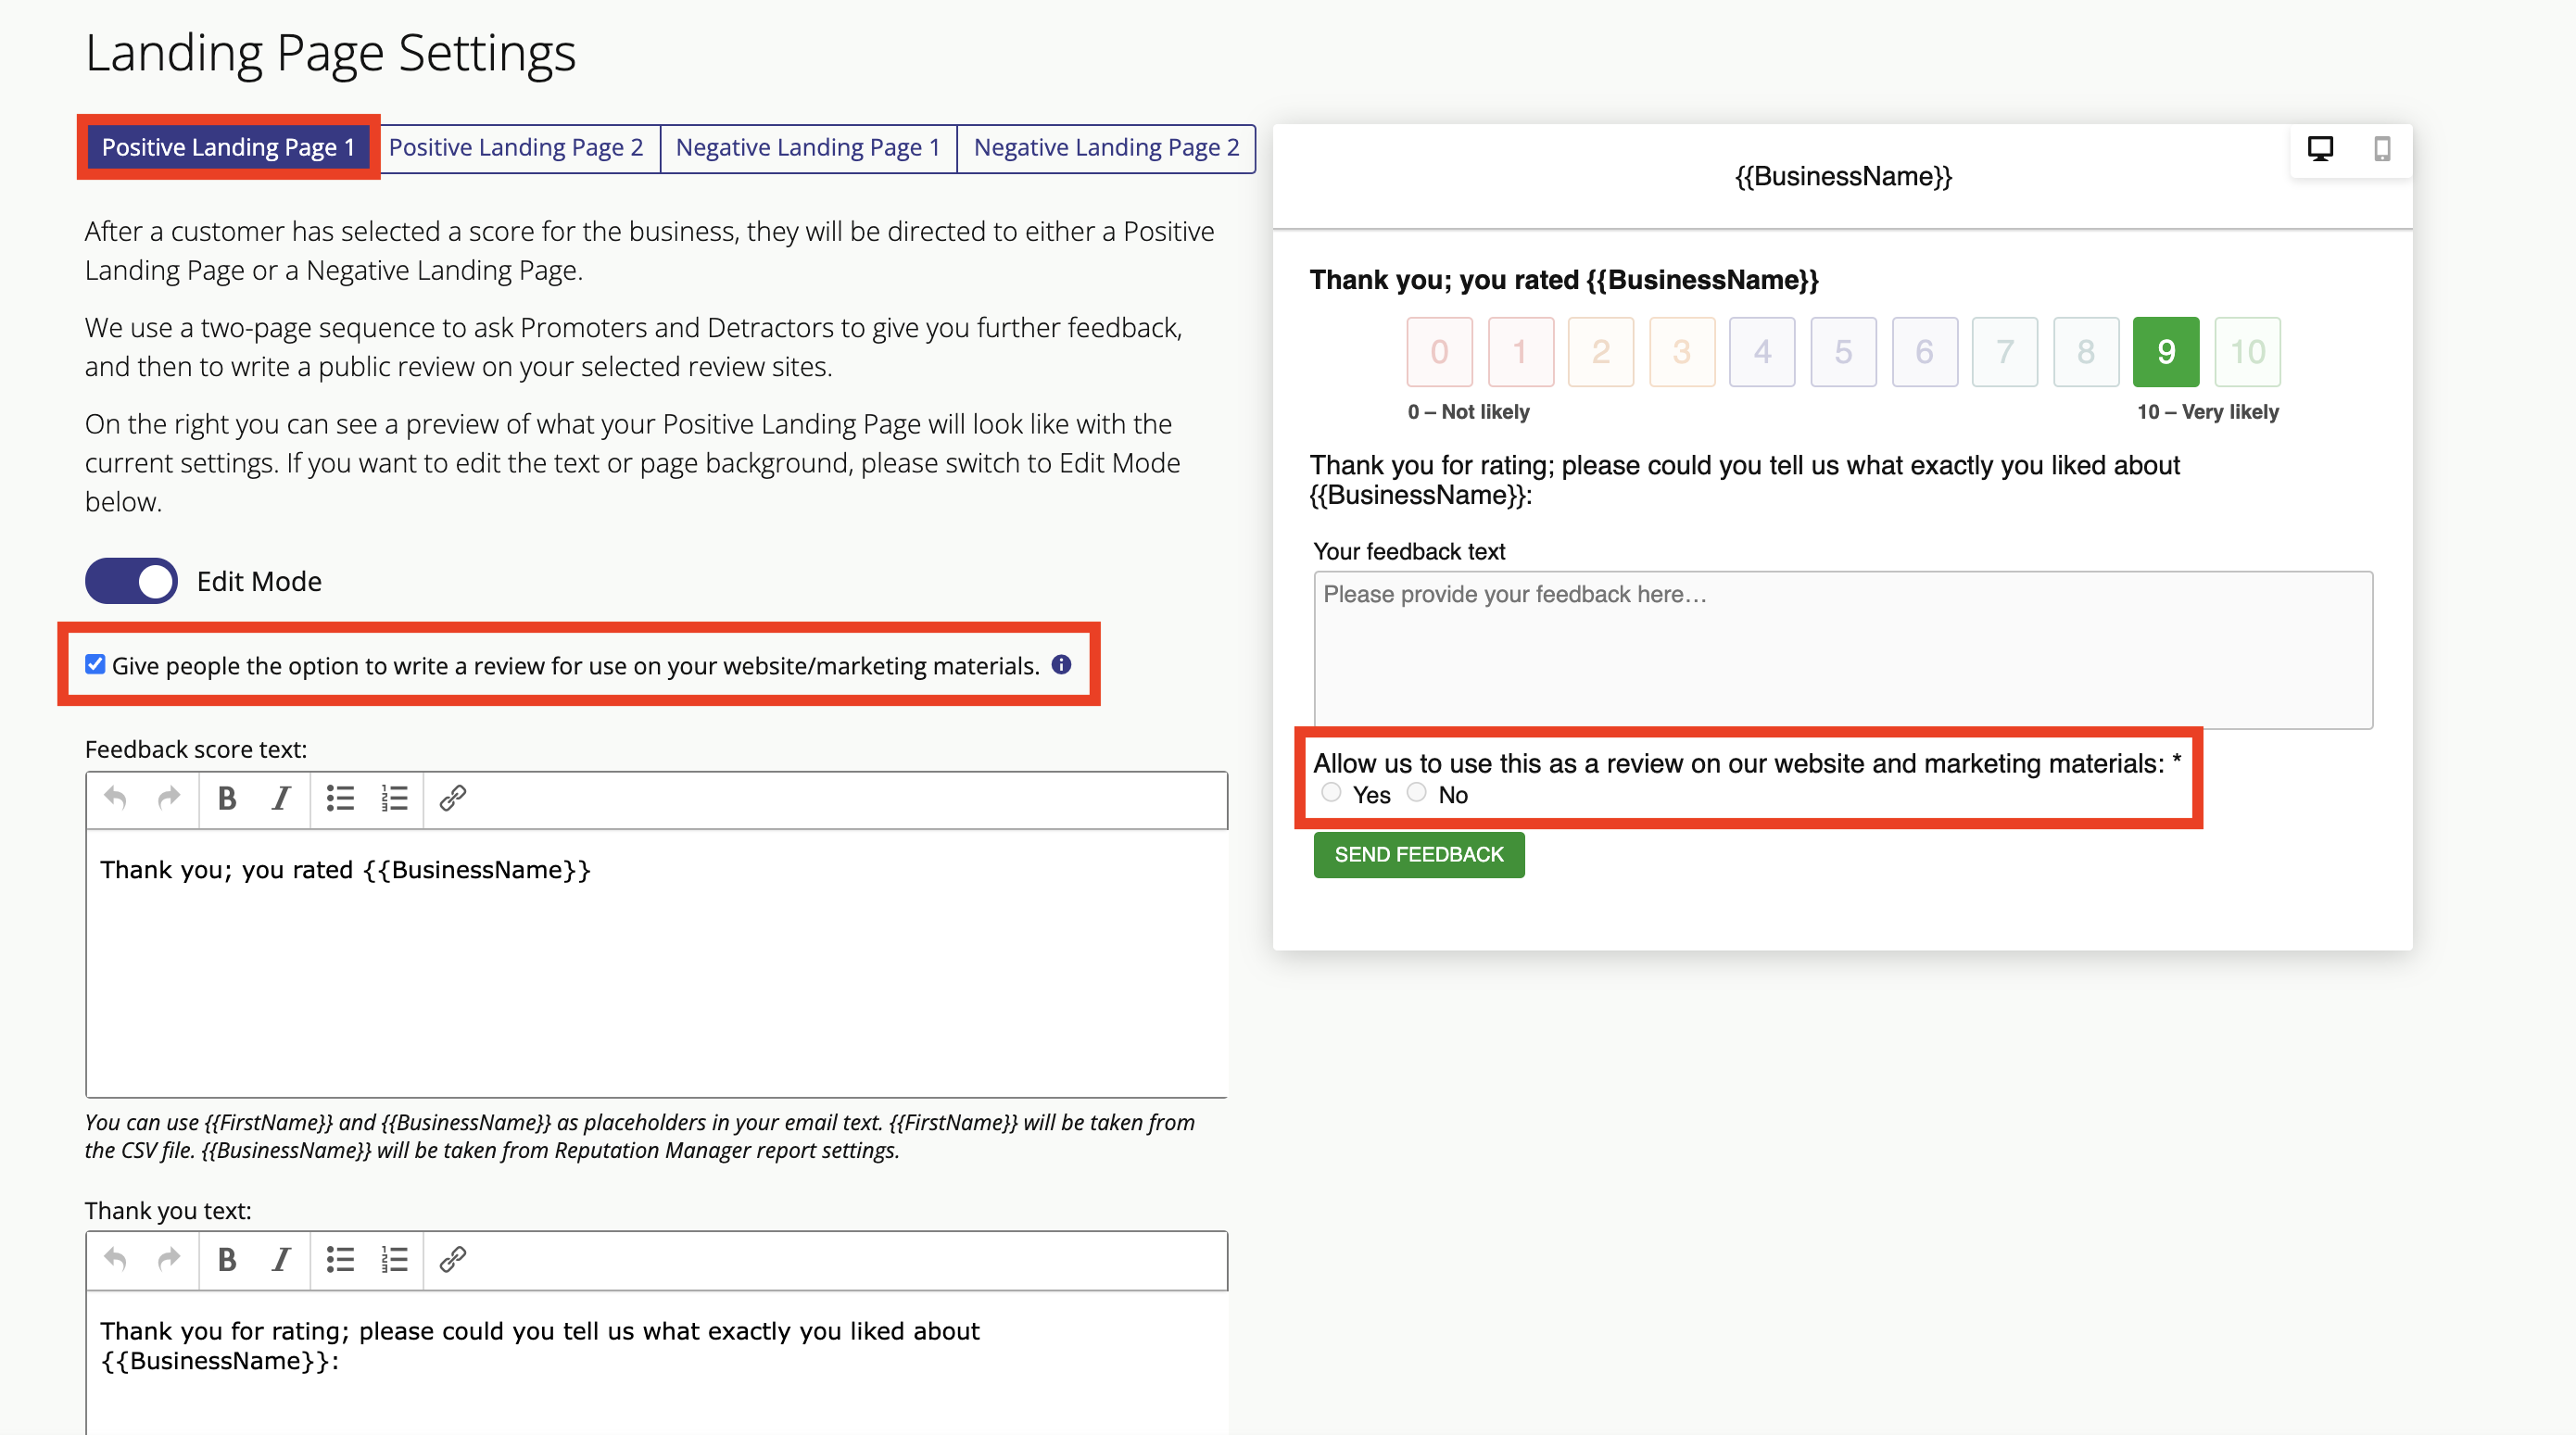Screen dimensions: 2576x1435
Task: Redo in Thank you text editor
Action: point(169,1259)
